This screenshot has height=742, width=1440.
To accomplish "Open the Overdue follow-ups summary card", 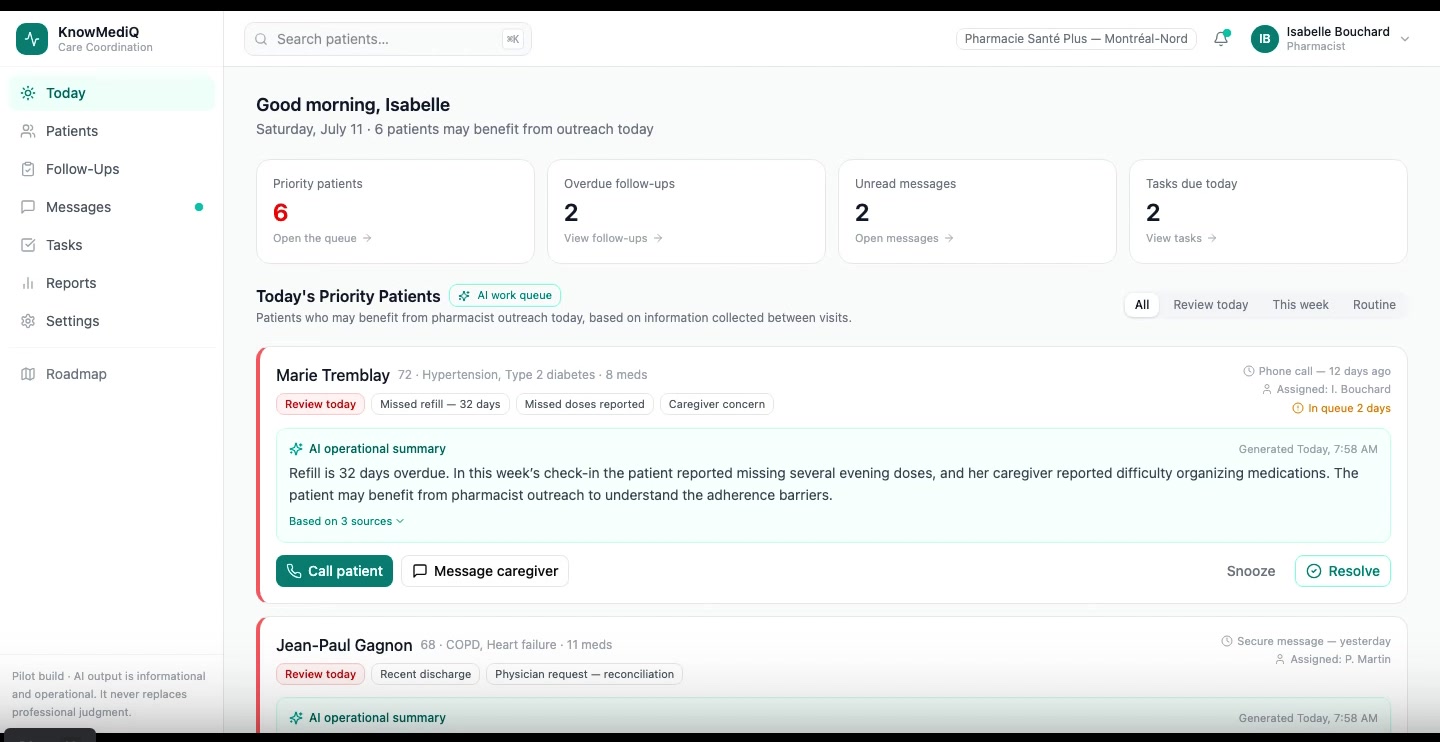I will pos(686,211).
